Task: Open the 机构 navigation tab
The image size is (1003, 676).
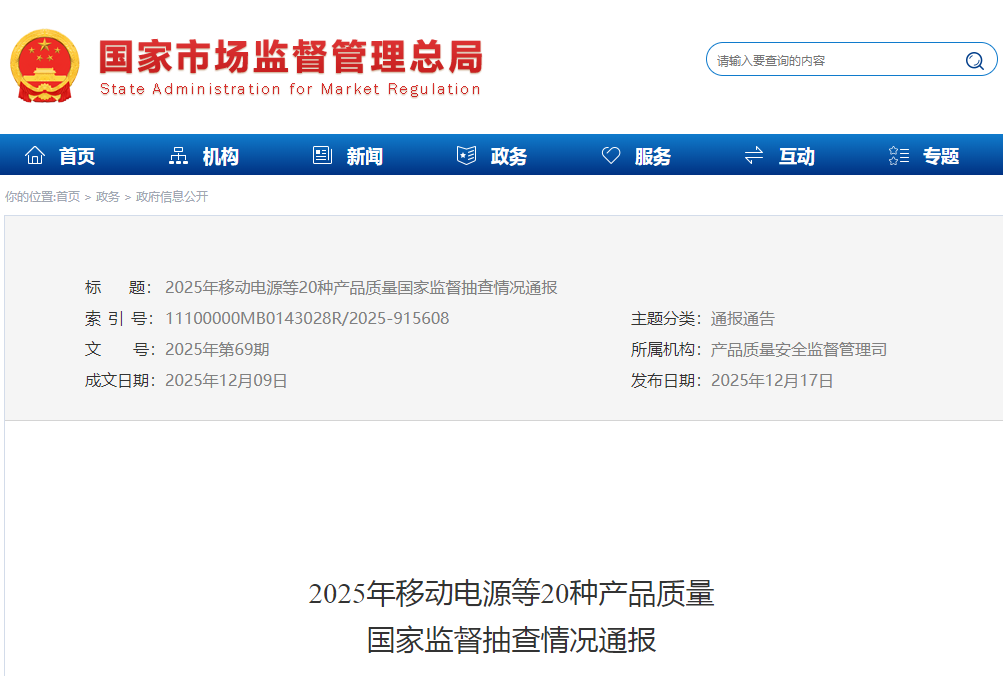Action: pyautogui.click(x=221, y=156)
